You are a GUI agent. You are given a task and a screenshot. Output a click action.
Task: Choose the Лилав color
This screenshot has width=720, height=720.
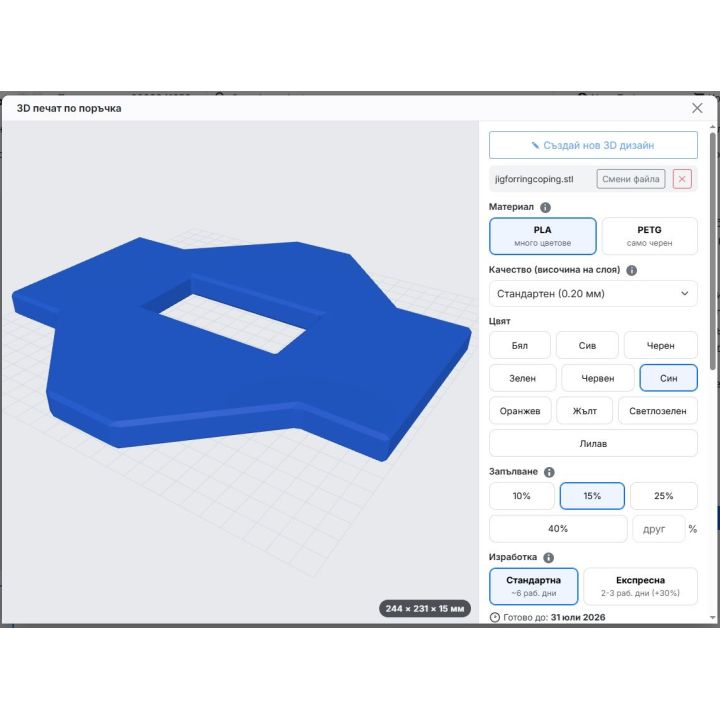click(593, 443)
